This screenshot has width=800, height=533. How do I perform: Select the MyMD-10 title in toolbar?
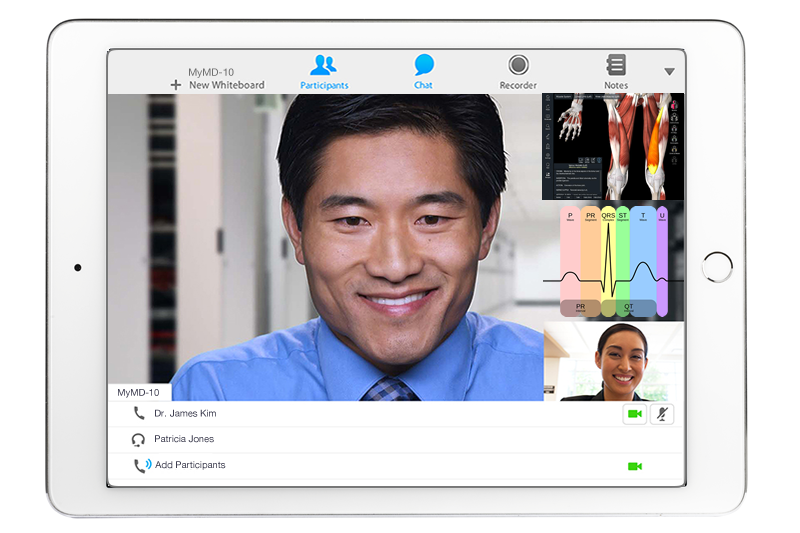[211, 72]
